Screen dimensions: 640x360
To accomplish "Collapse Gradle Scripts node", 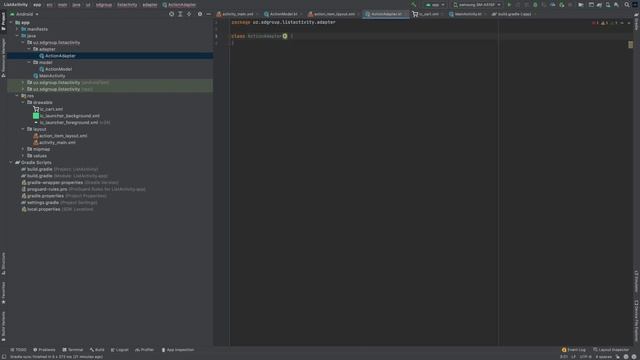I will (x=11, y=162).
